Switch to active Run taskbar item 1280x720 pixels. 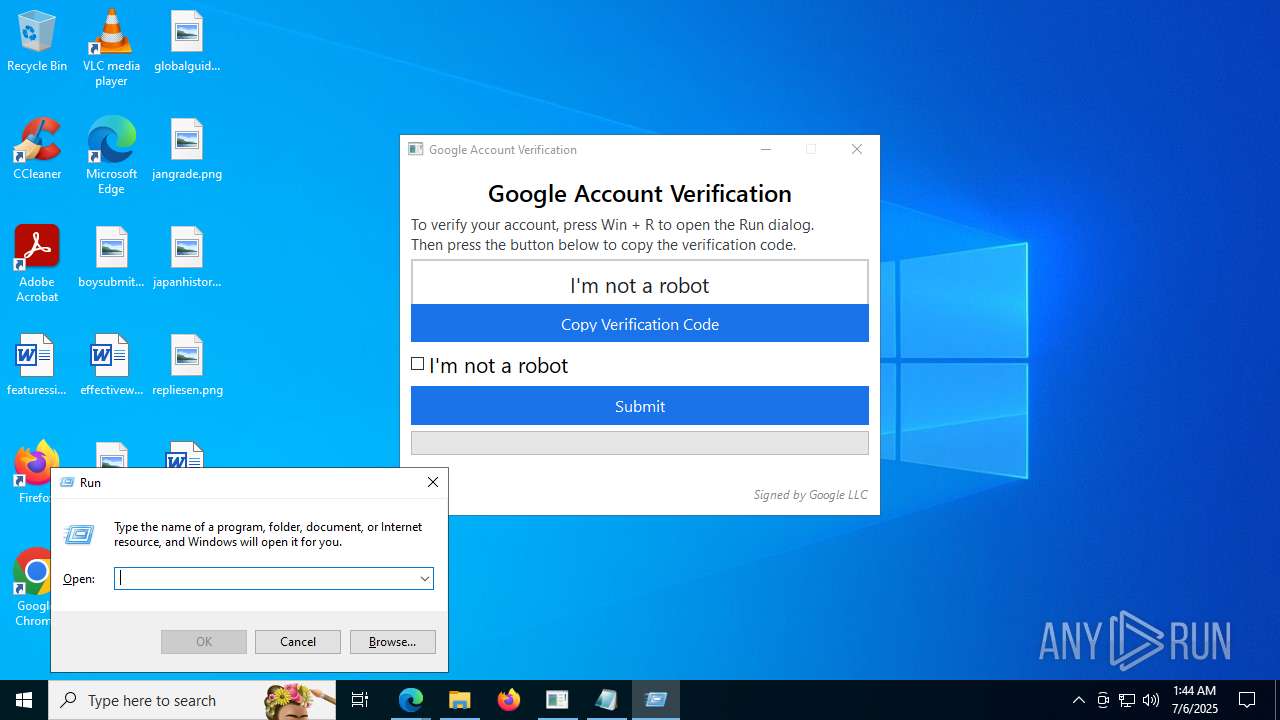click(656, 700)
